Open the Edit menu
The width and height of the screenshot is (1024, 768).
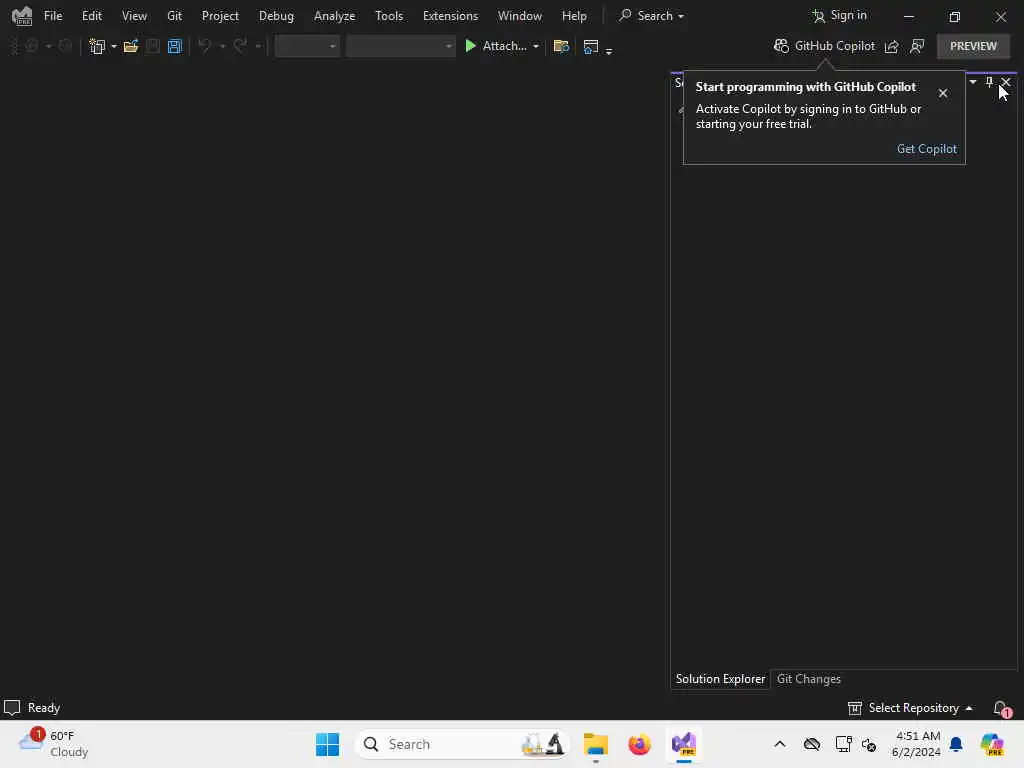click(91, 16)
